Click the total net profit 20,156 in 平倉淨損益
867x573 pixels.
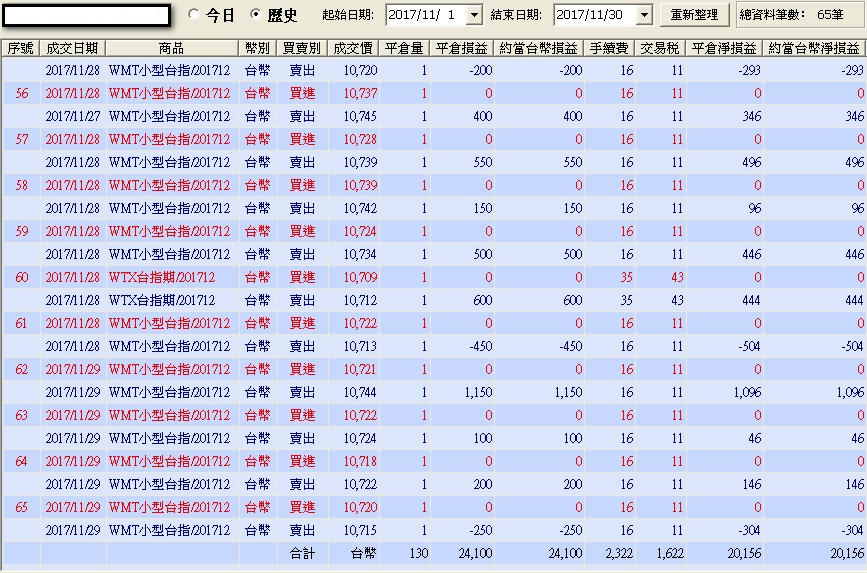(x=744, y=553)
